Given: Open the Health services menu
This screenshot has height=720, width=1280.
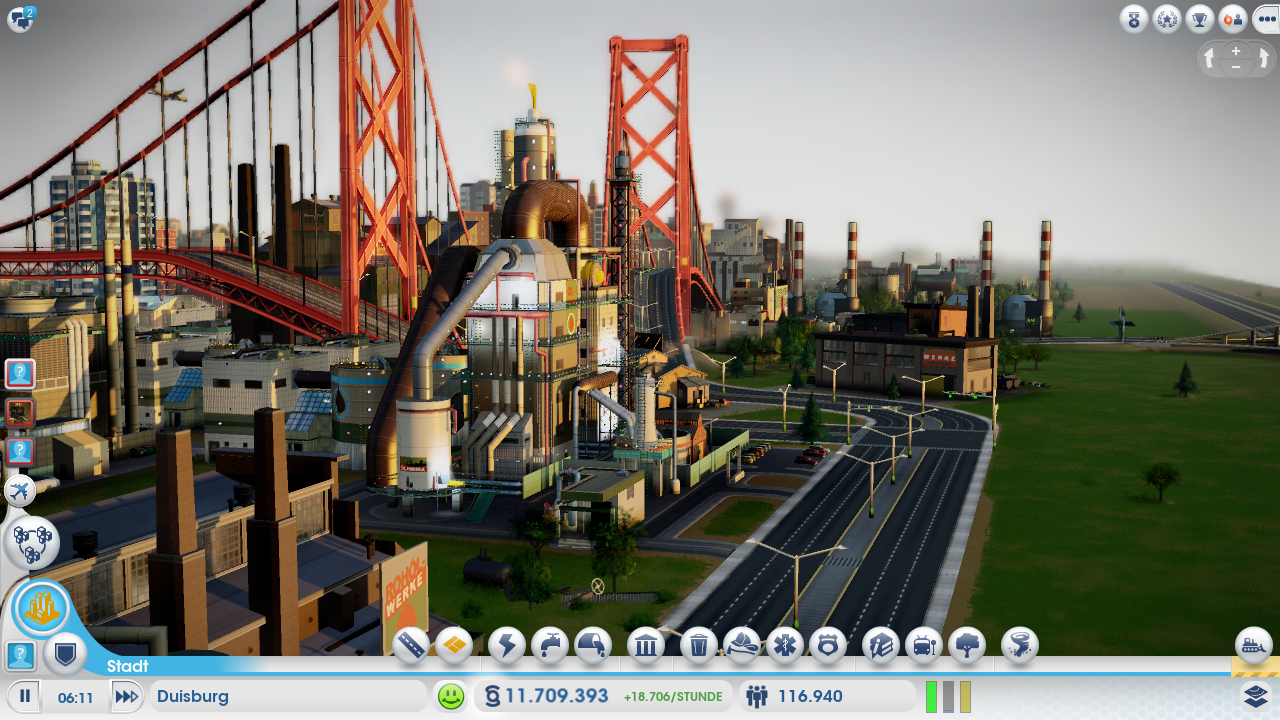Looking at the screenshot, I should pyautogui.click(x=785, y=646).
